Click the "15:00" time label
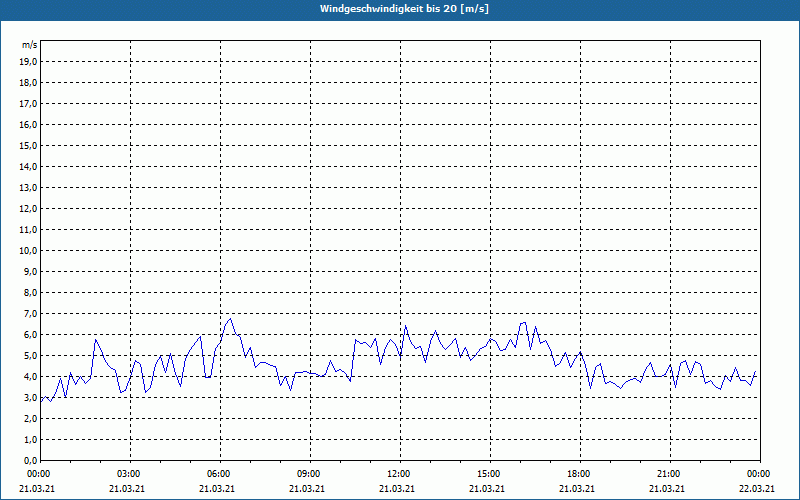Viewport: 800px width, 500px height. (490, 474)
